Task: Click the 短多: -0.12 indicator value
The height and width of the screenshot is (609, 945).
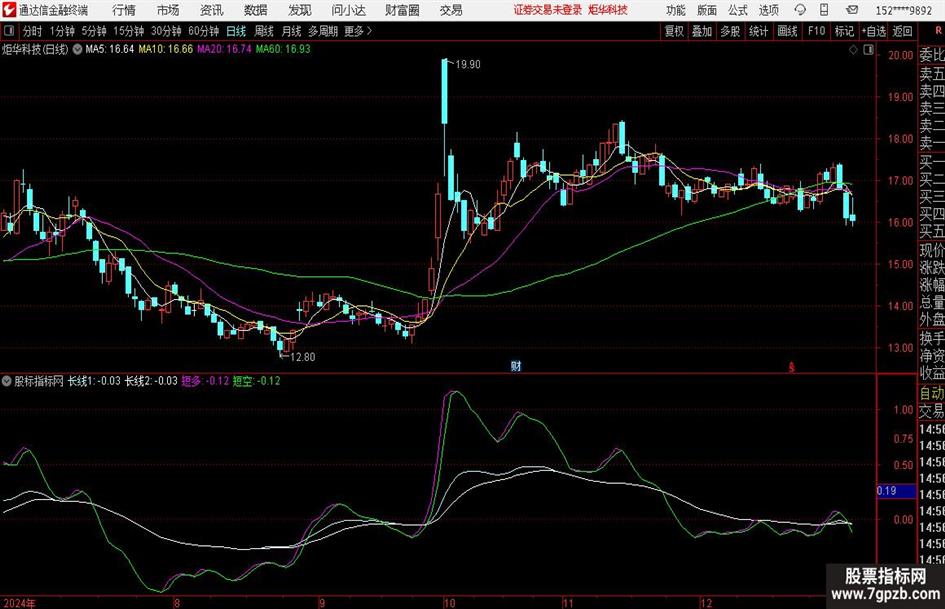Action: (x=205, y=381)
